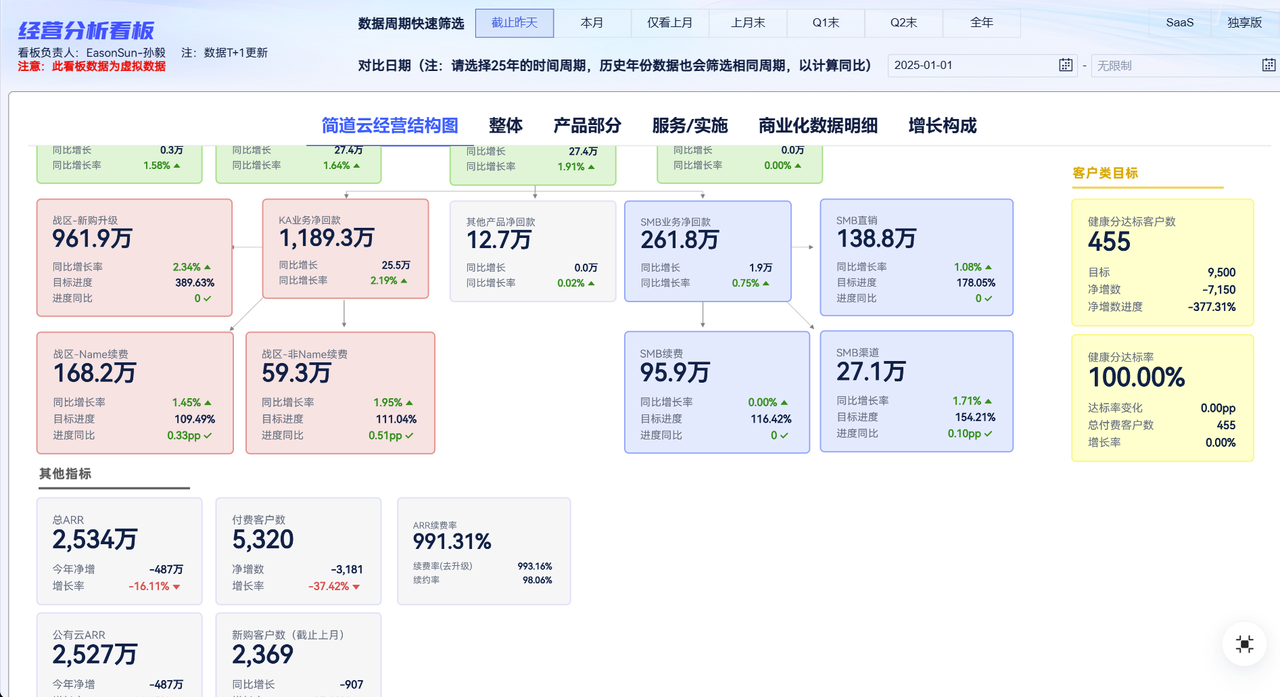
Task: Click the 总ARR growth rate -16.11%
Action: click(149, 587)
